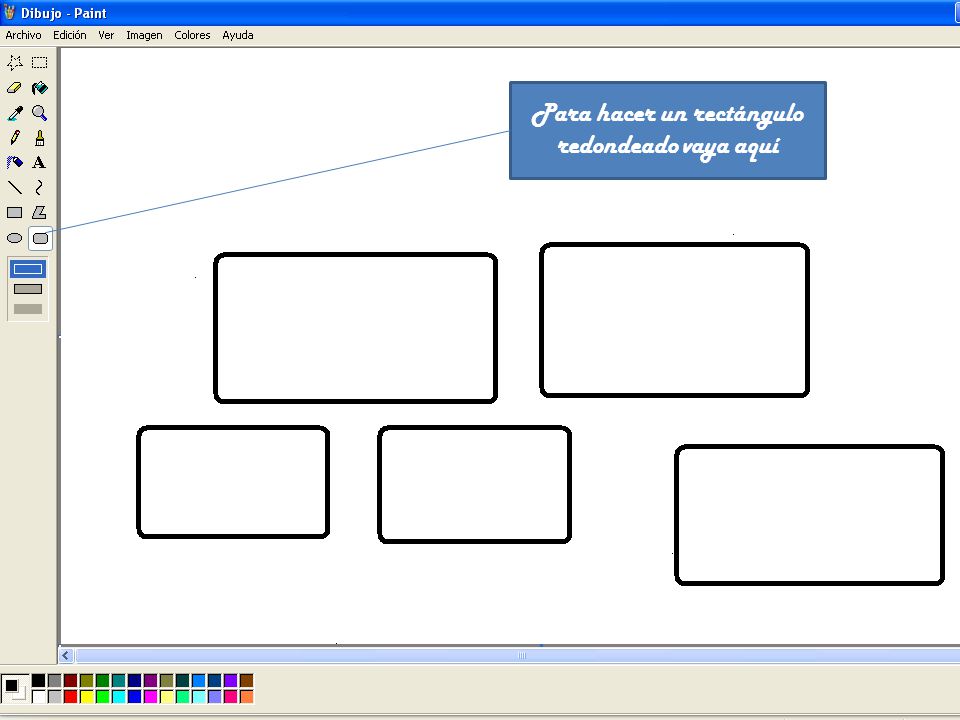Pick magenta swatch
This screenshot has width=960, height=720.
pyautogui.click(x=151, y=697)
